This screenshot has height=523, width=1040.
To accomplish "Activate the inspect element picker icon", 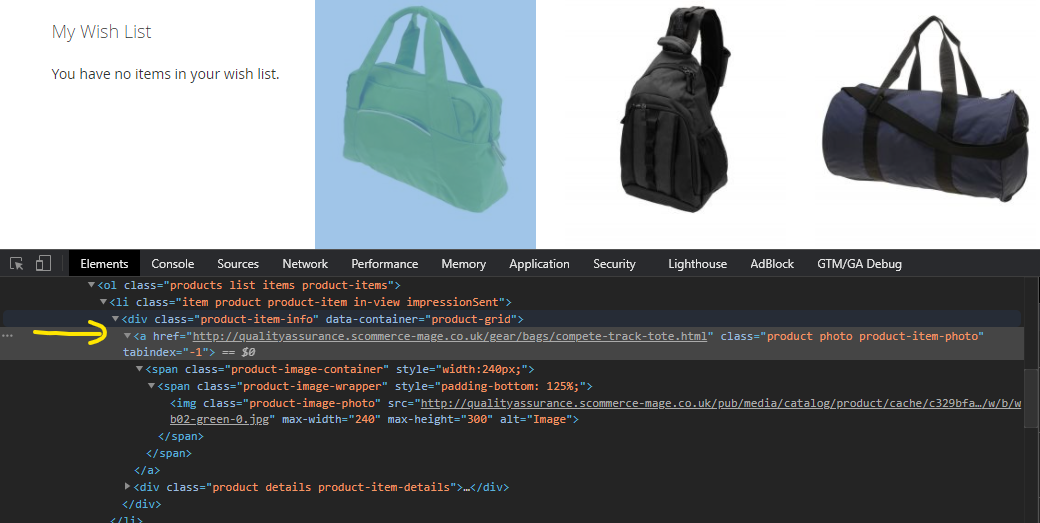I will click(17, 264).
